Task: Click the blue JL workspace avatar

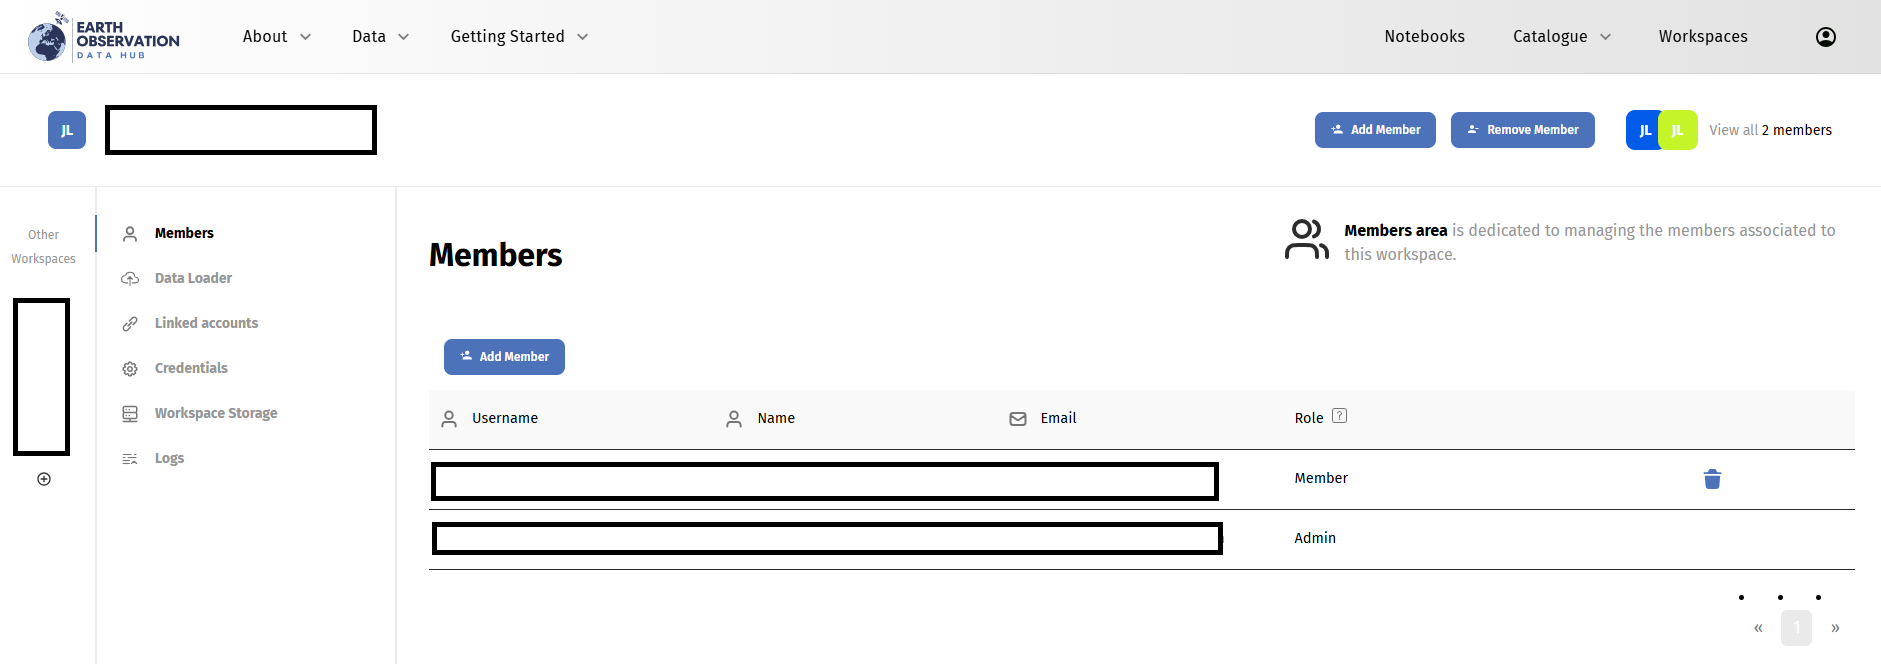Action: pos(67,130)
